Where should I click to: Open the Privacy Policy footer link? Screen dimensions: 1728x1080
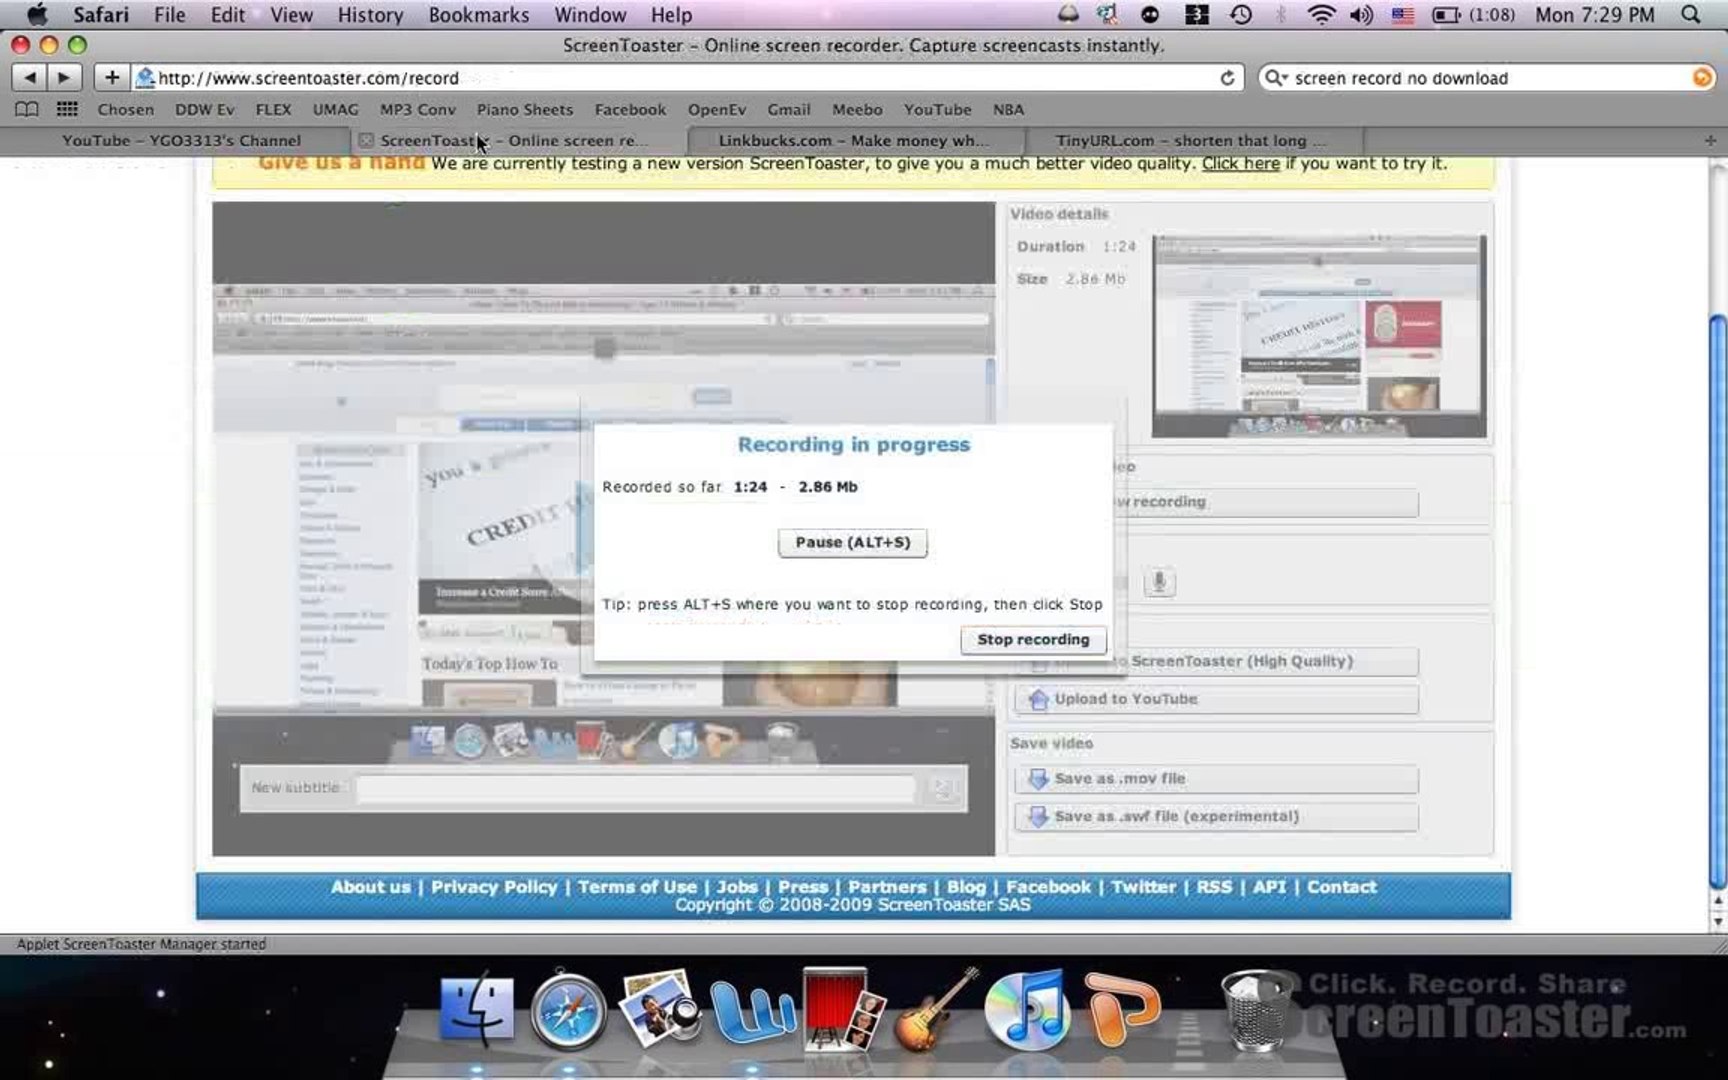click(x=494, y=887)
